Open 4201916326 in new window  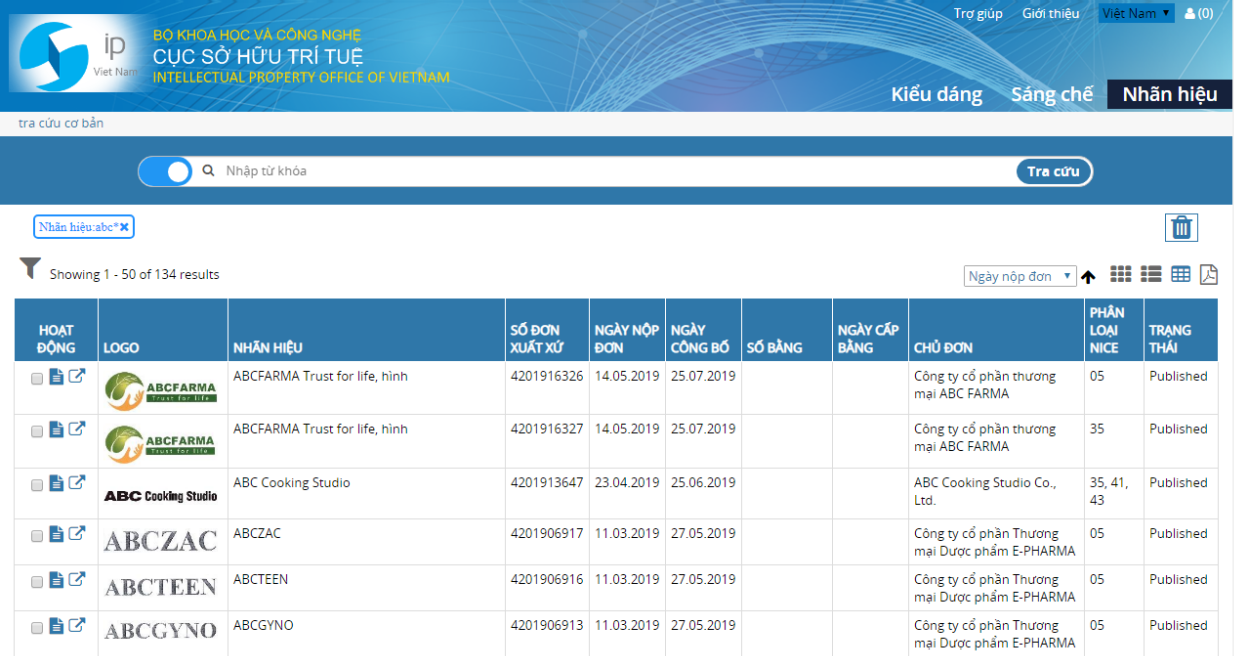tap(77, 377)
